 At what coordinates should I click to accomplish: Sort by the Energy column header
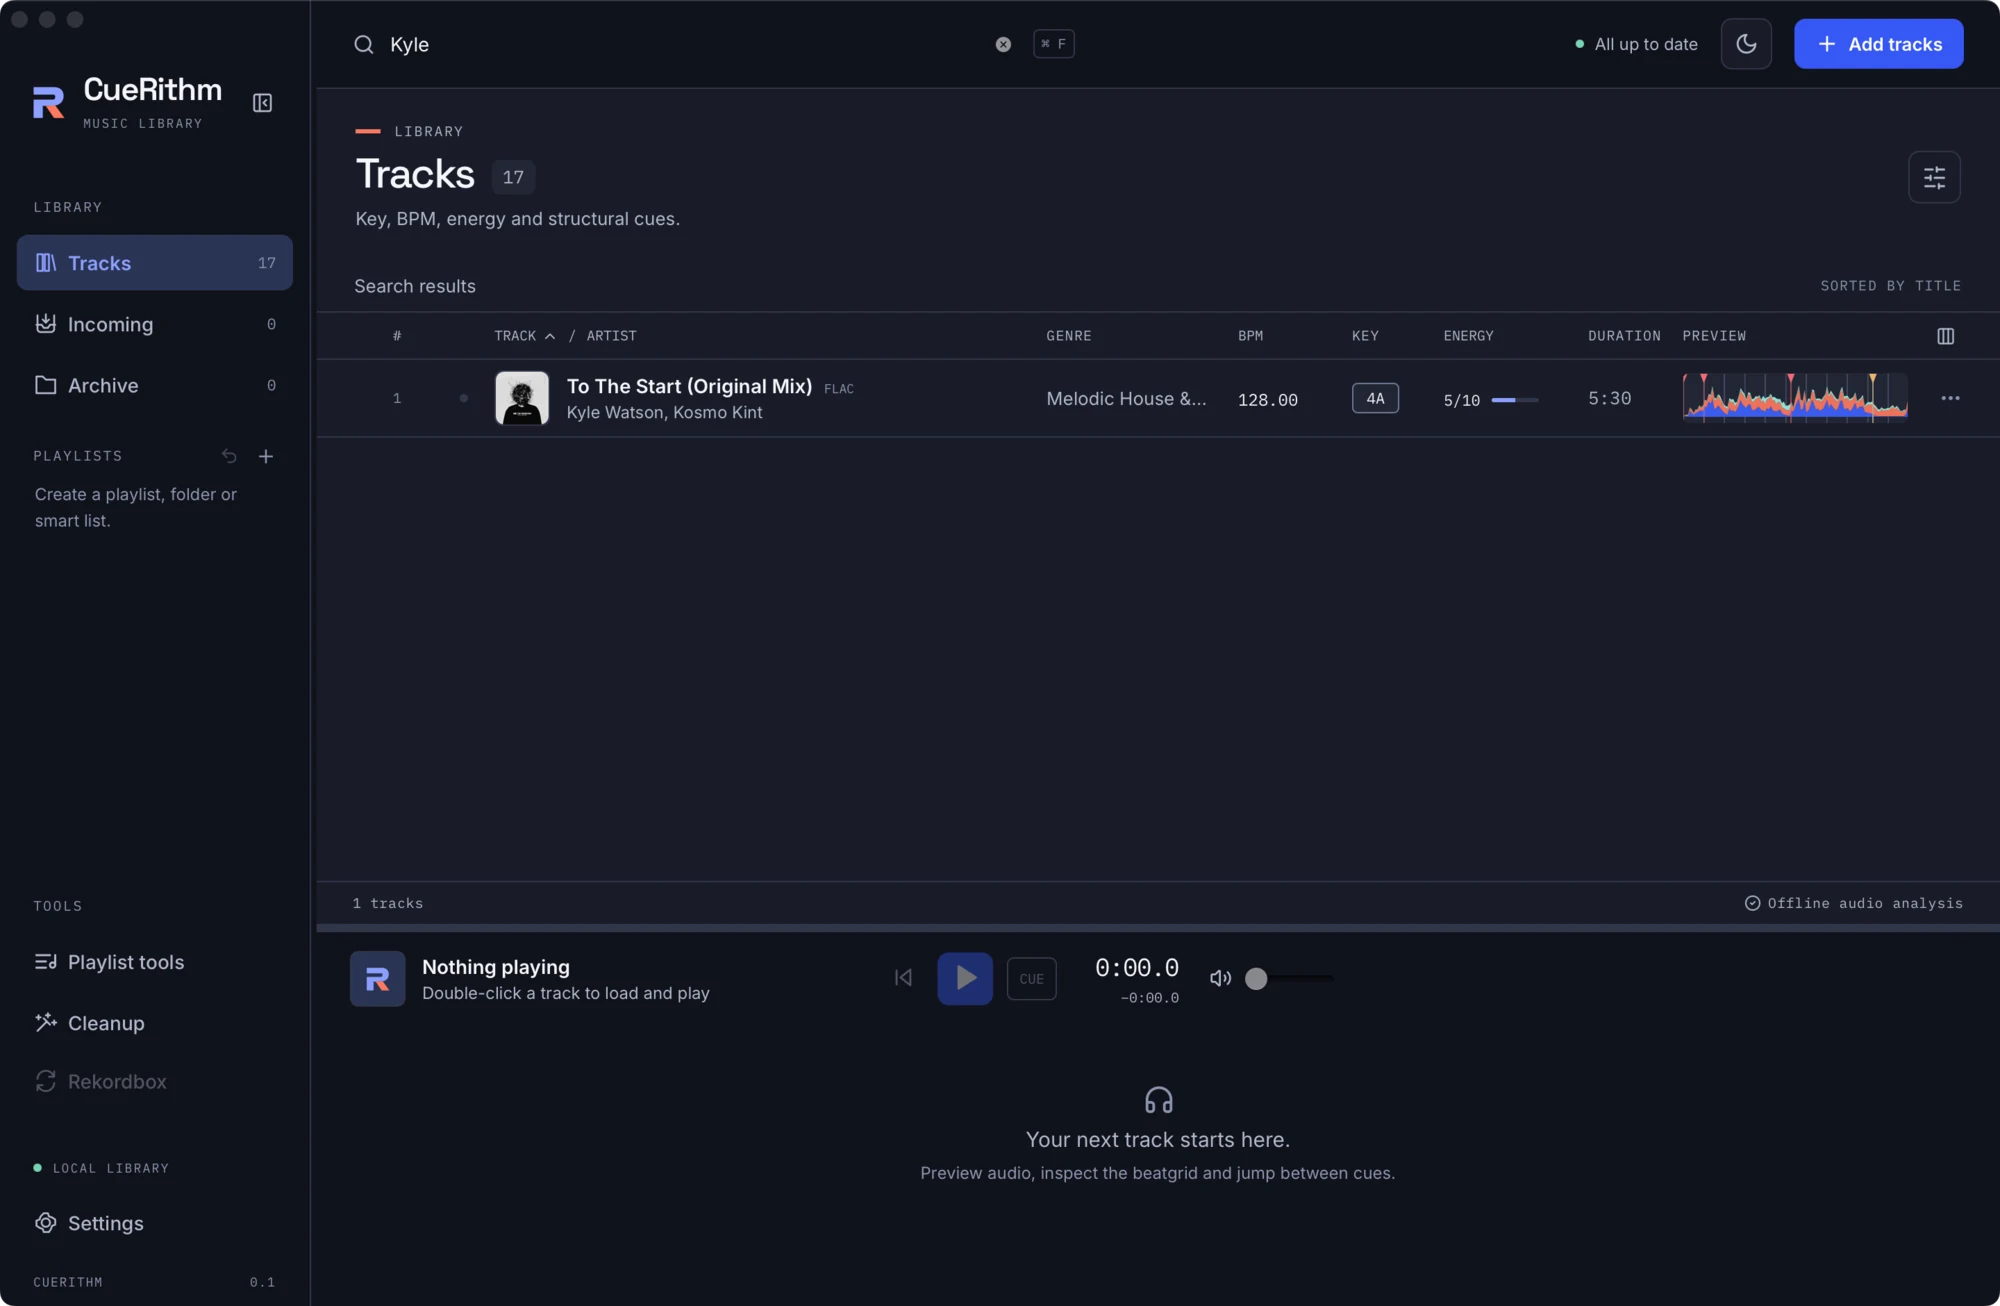(x=1468, y=336)
